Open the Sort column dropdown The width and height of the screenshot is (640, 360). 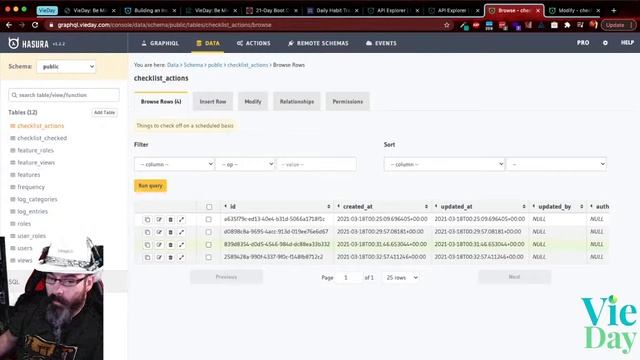[444, 164]
